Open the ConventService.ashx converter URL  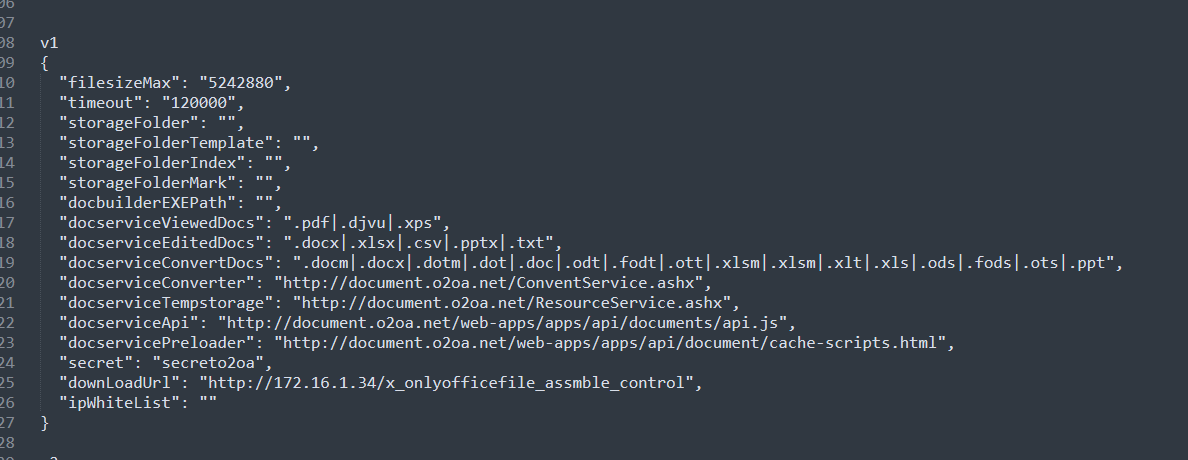click(491, 283)
